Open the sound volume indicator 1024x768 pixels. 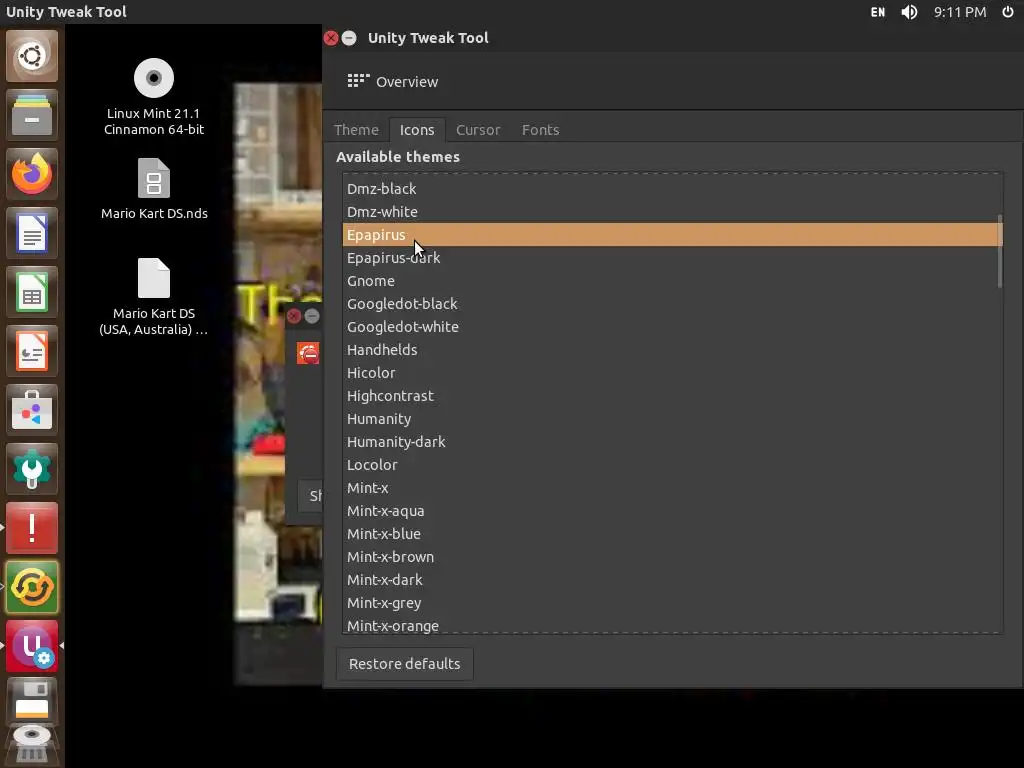coord(909,12)
